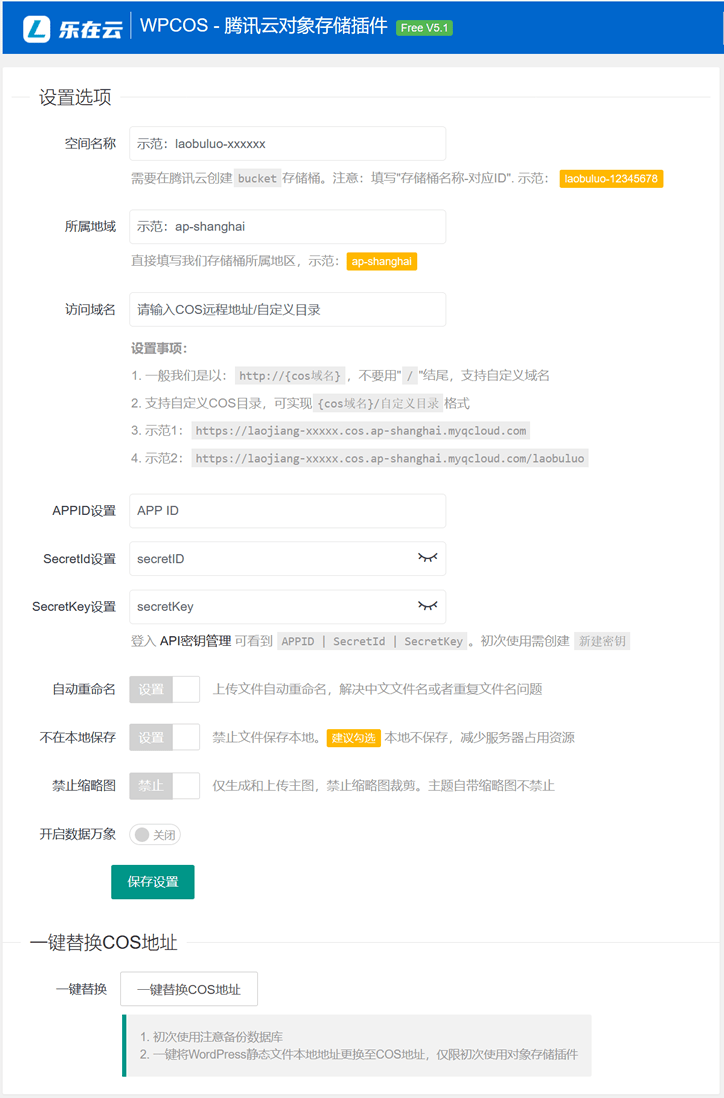The width and height of the screenshot is (724, 1098).
Task: Show the SecretId value with the eye icon
Action: pos(427,558)
